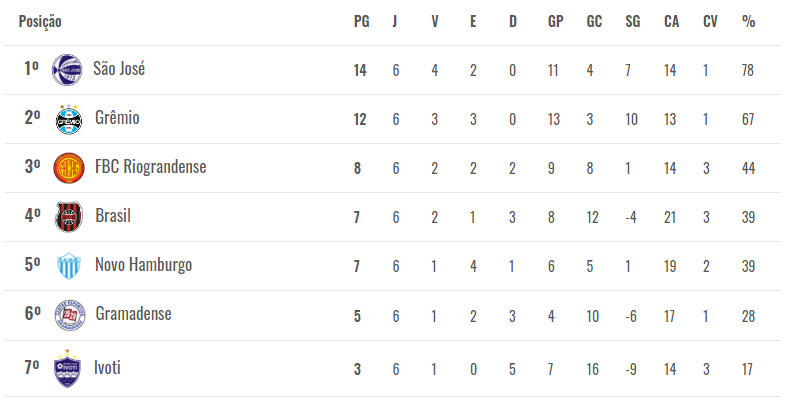Screen dimensions: 795x403
Task: Click the Ivoti purple crest
Action: coord(67,369)
